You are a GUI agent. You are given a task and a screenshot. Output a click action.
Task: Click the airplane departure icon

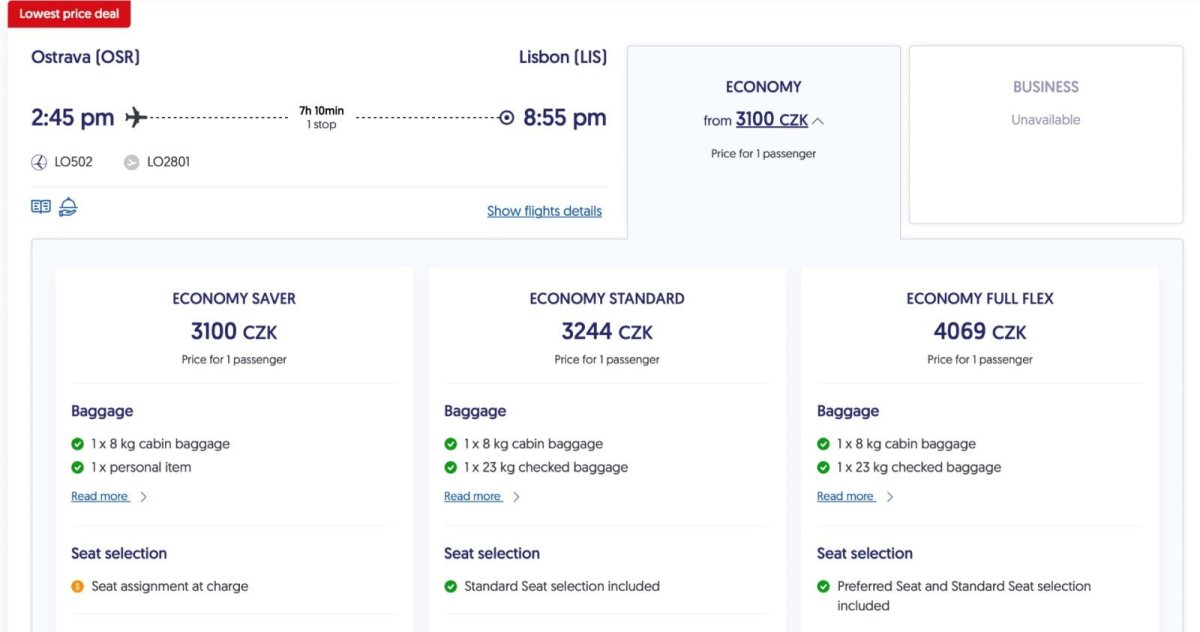coord(136,118)
